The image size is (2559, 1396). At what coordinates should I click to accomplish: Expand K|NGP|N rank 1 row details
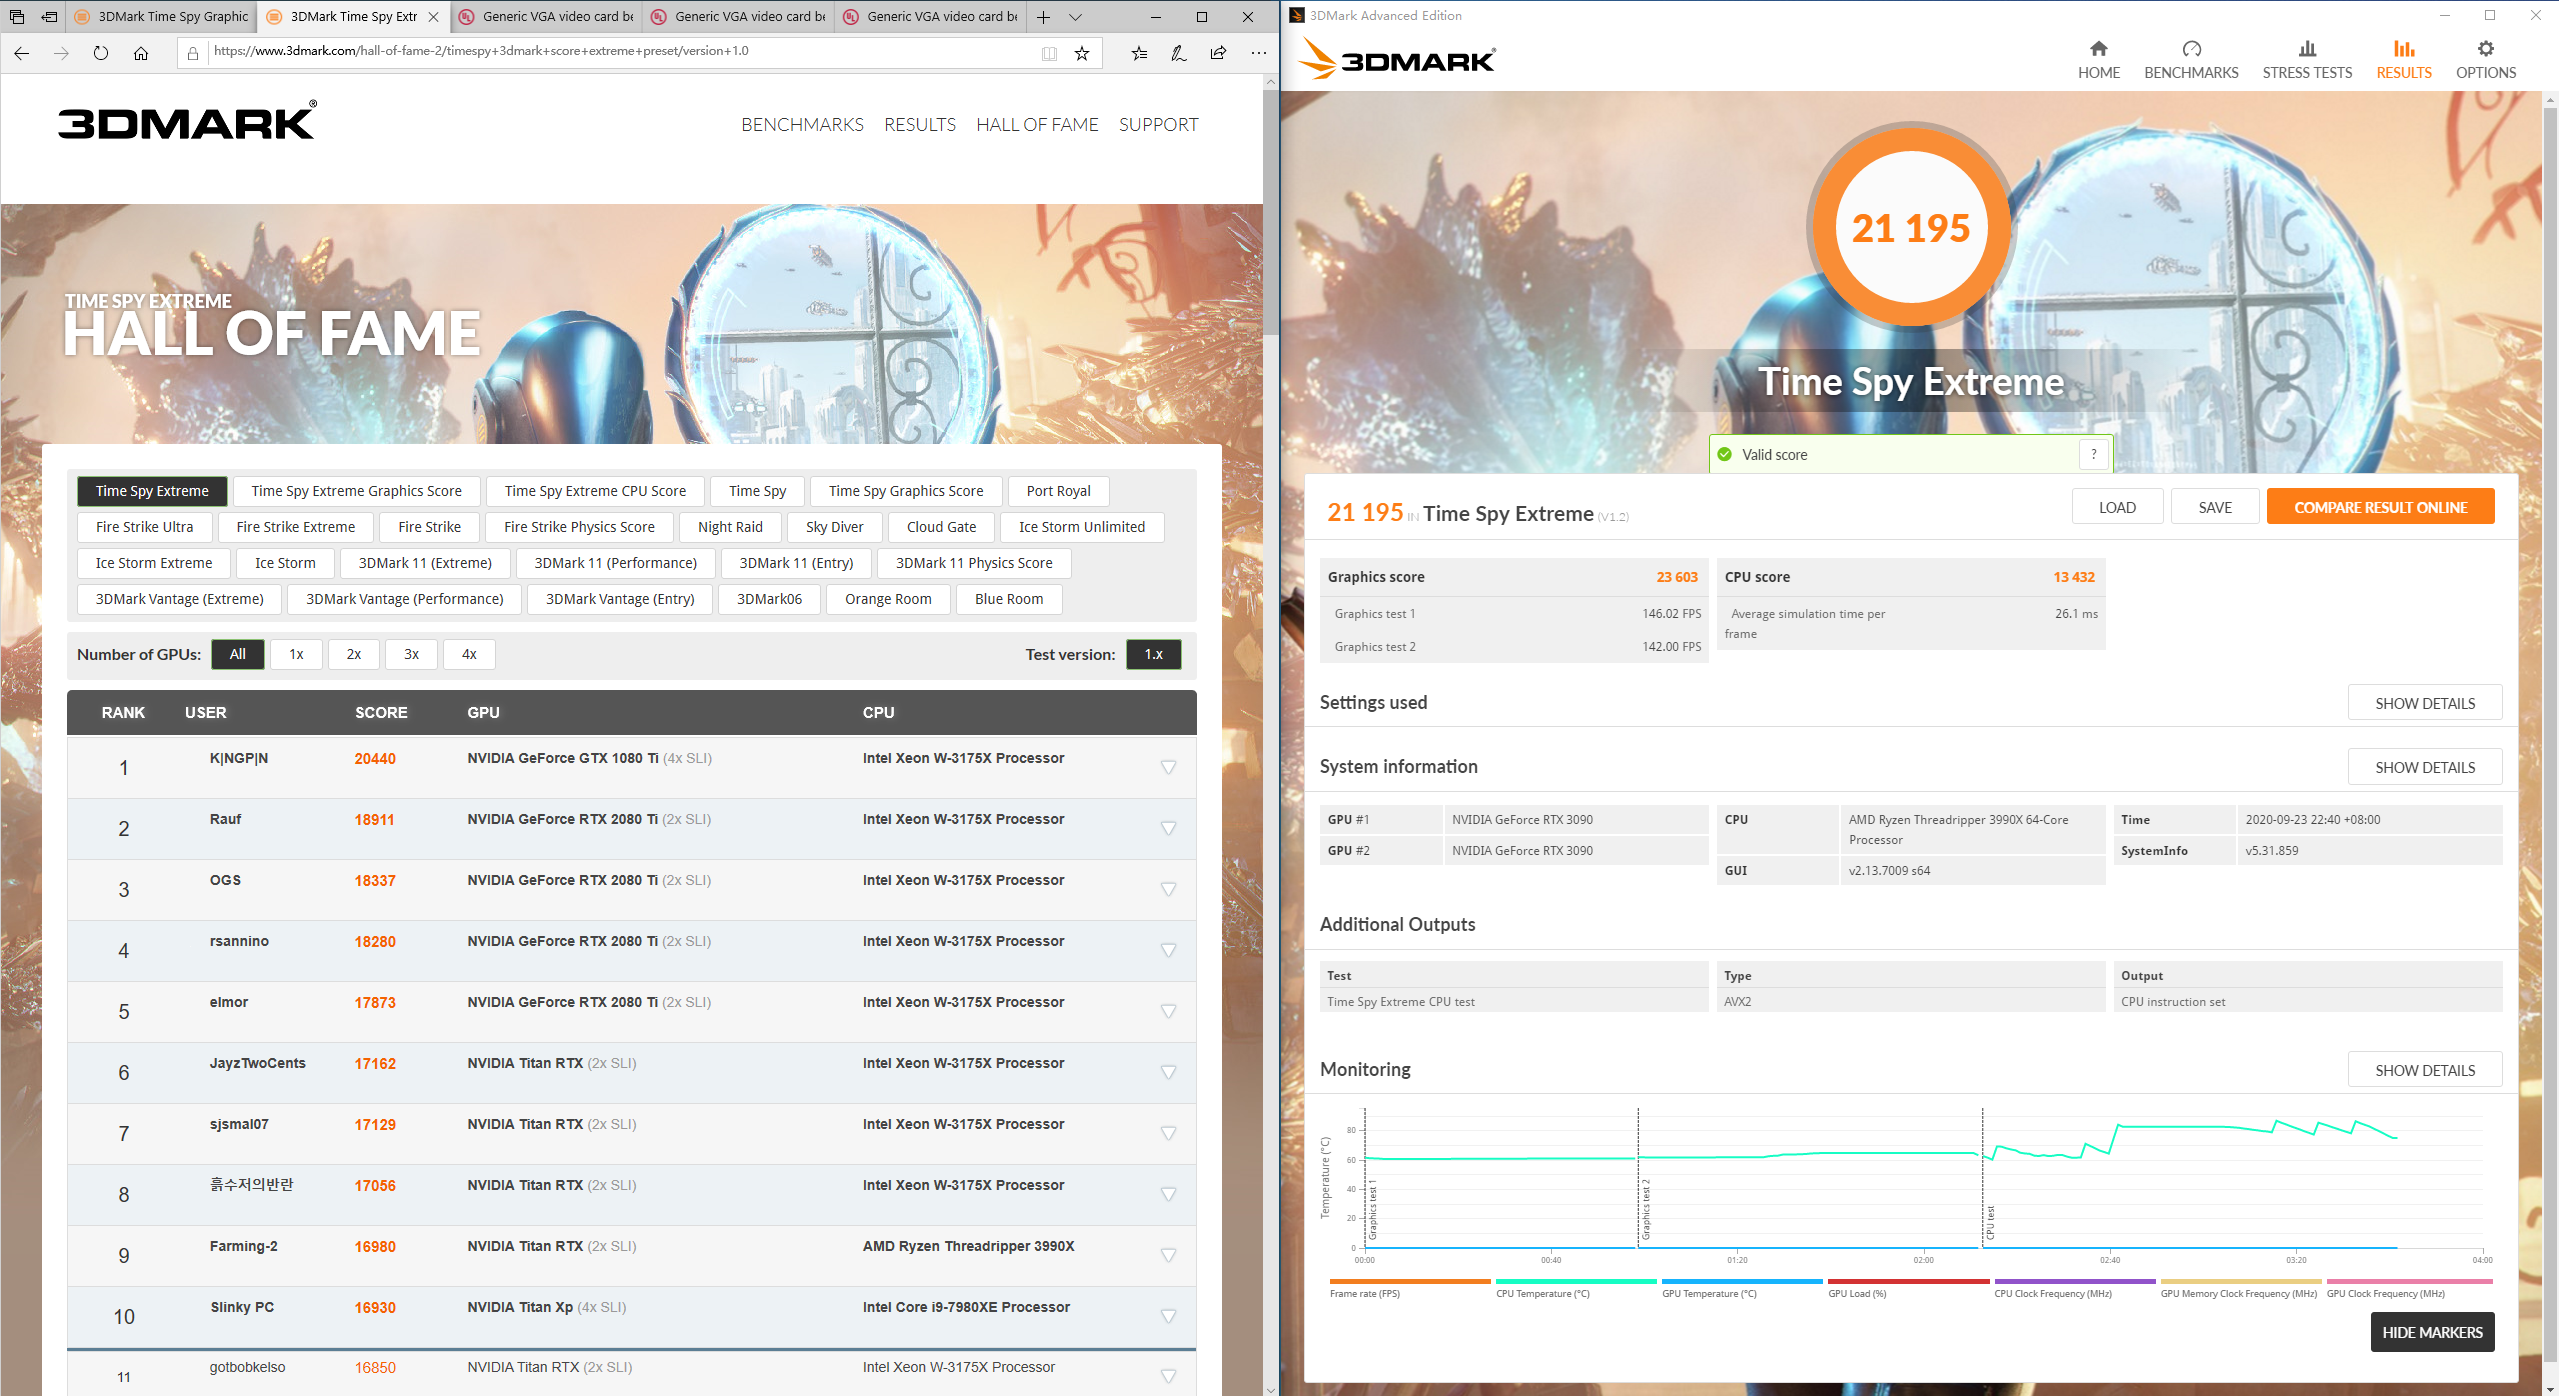[x=1167, y=767]
